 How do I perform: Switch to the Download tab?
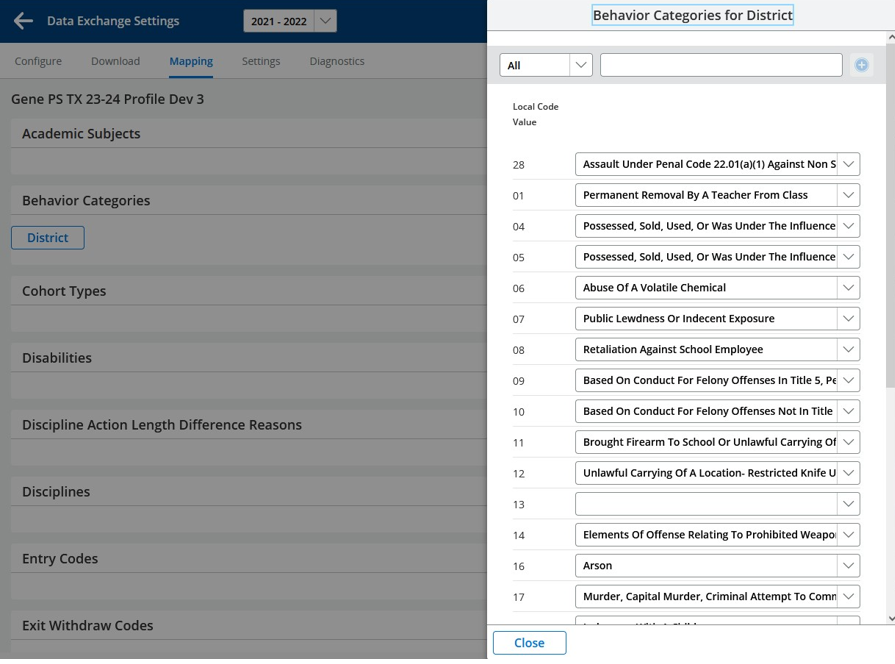115,61
